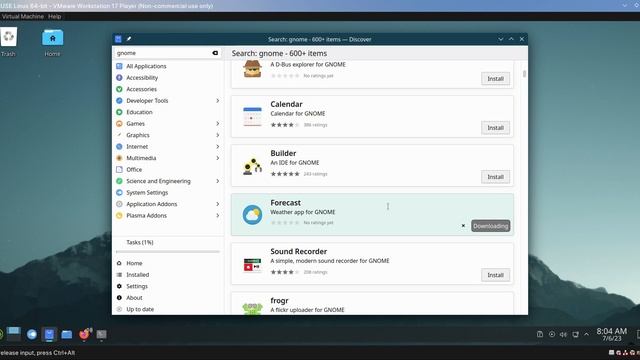
Task: Click the clock in taskbar
Action: pos(611,334)
